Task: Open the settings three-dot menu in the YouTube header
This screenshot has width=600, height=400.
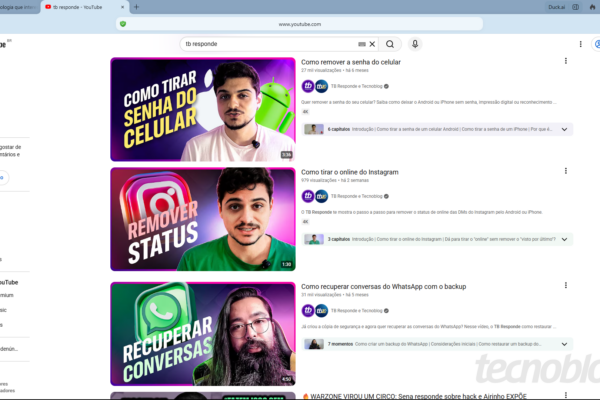Action: pyautogui.click(x=580, y=44)
